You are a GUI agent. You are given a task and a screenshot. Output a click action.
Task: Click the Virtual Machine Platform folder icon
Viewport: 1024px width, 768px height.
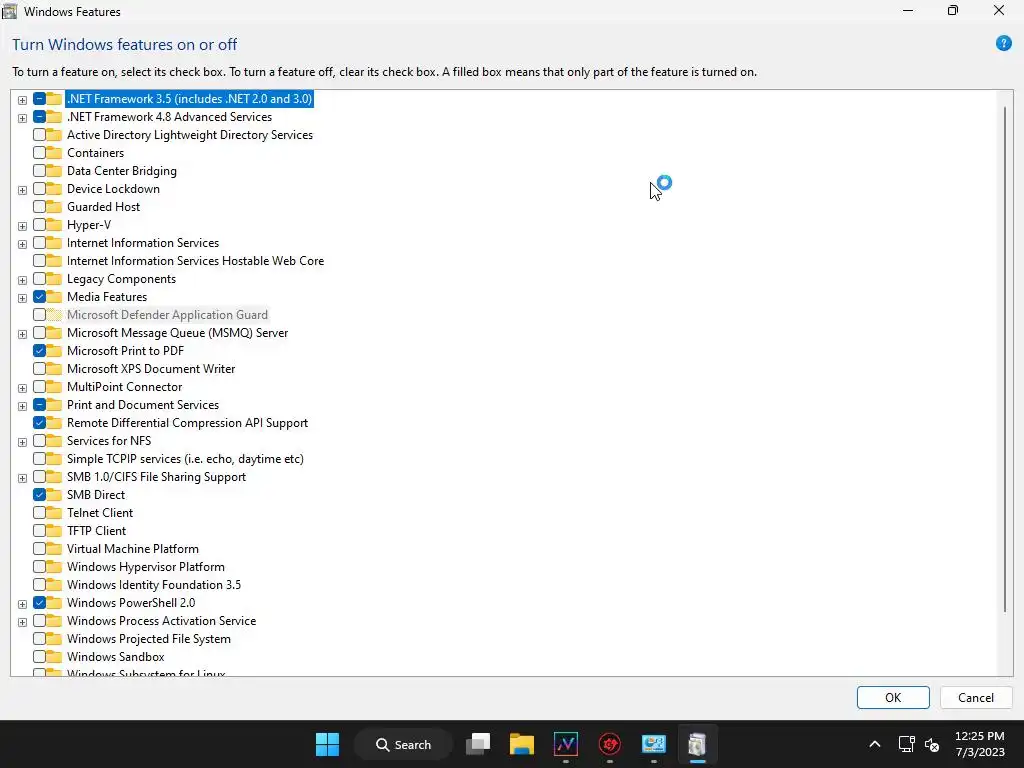point(54,549)
